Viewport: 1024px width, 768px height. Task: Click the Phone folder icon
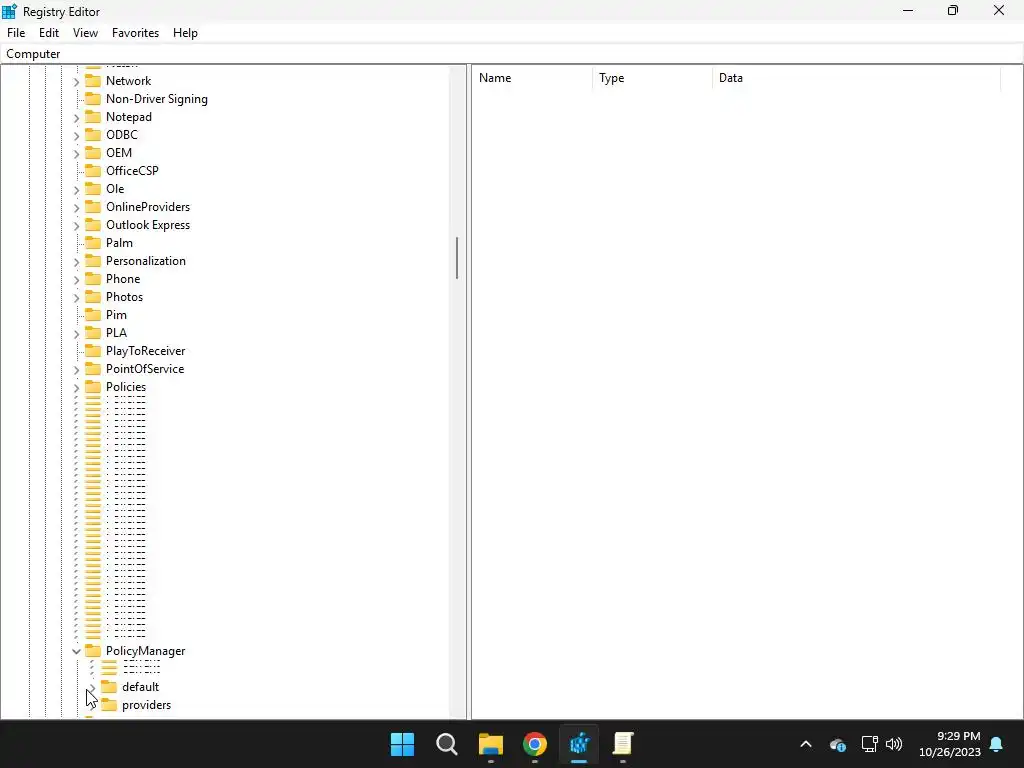coord(93,278)
